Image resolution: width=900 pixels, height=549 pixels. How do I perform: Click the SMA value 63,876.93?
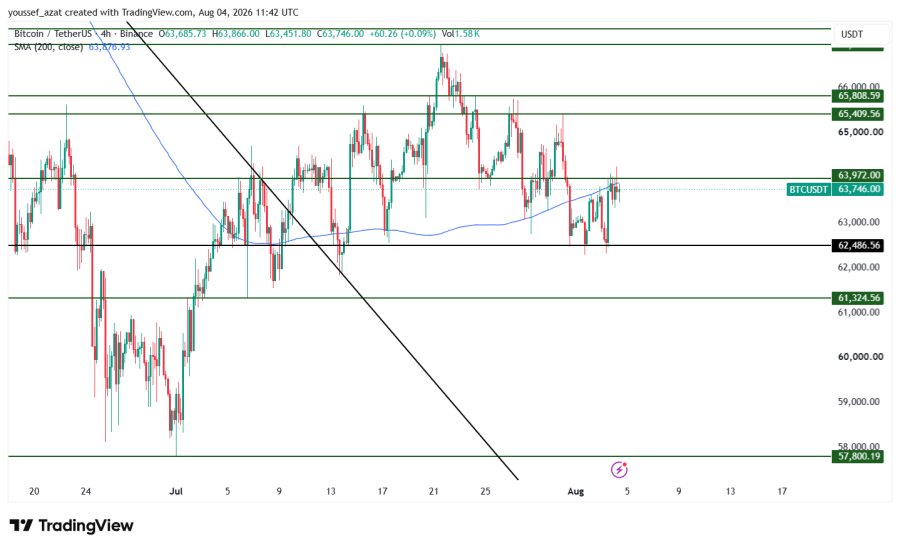[109, 47]
